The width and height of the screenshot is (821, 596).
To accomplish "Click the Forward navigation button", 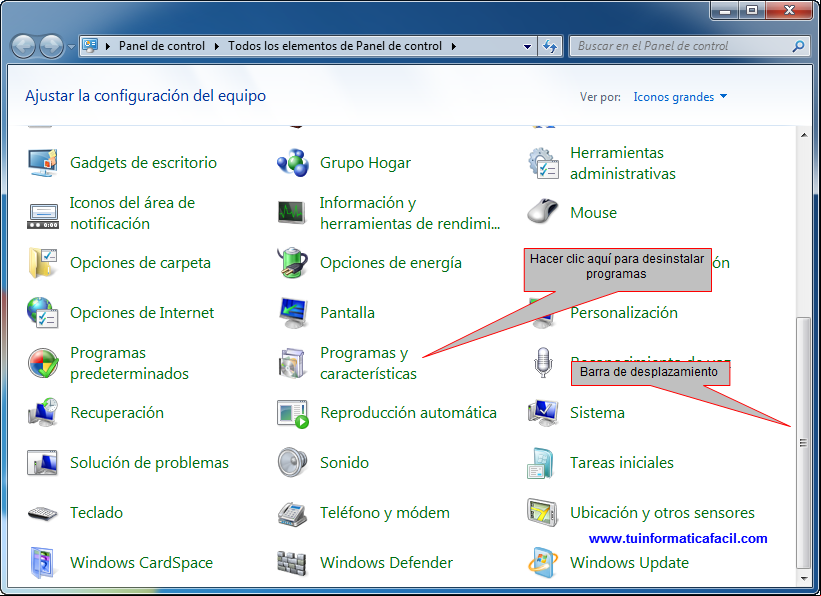I will click(52, 47).
